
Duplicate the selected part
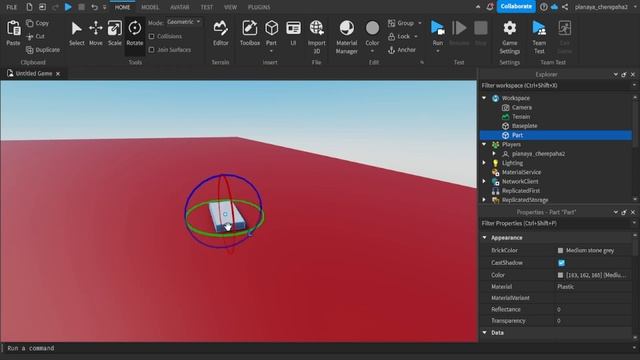coord(43,50)
